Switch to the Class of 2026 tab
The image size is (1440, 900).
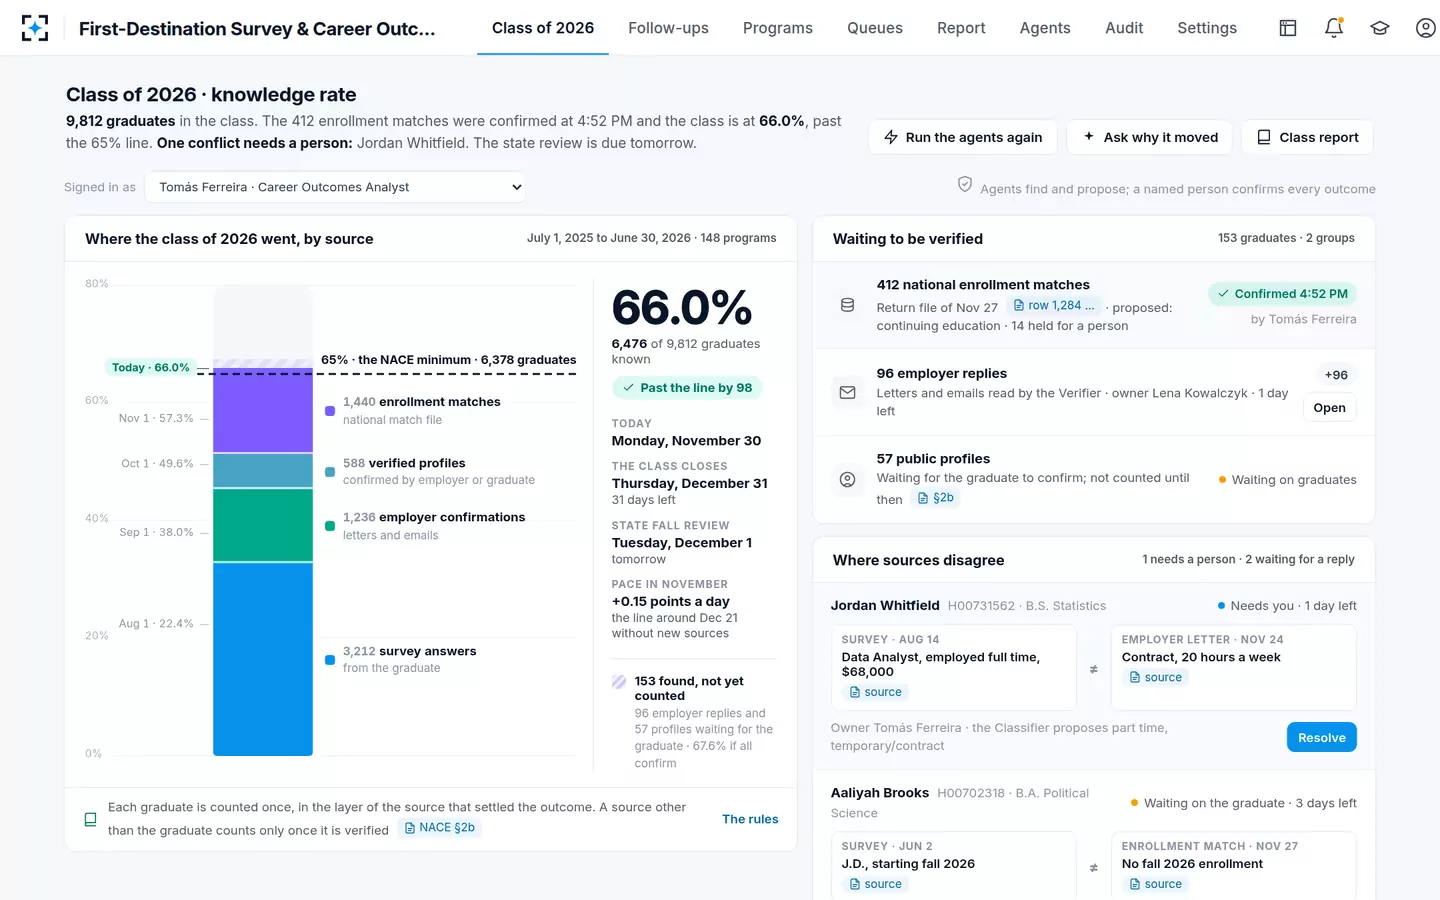click(x=543, y=28)
